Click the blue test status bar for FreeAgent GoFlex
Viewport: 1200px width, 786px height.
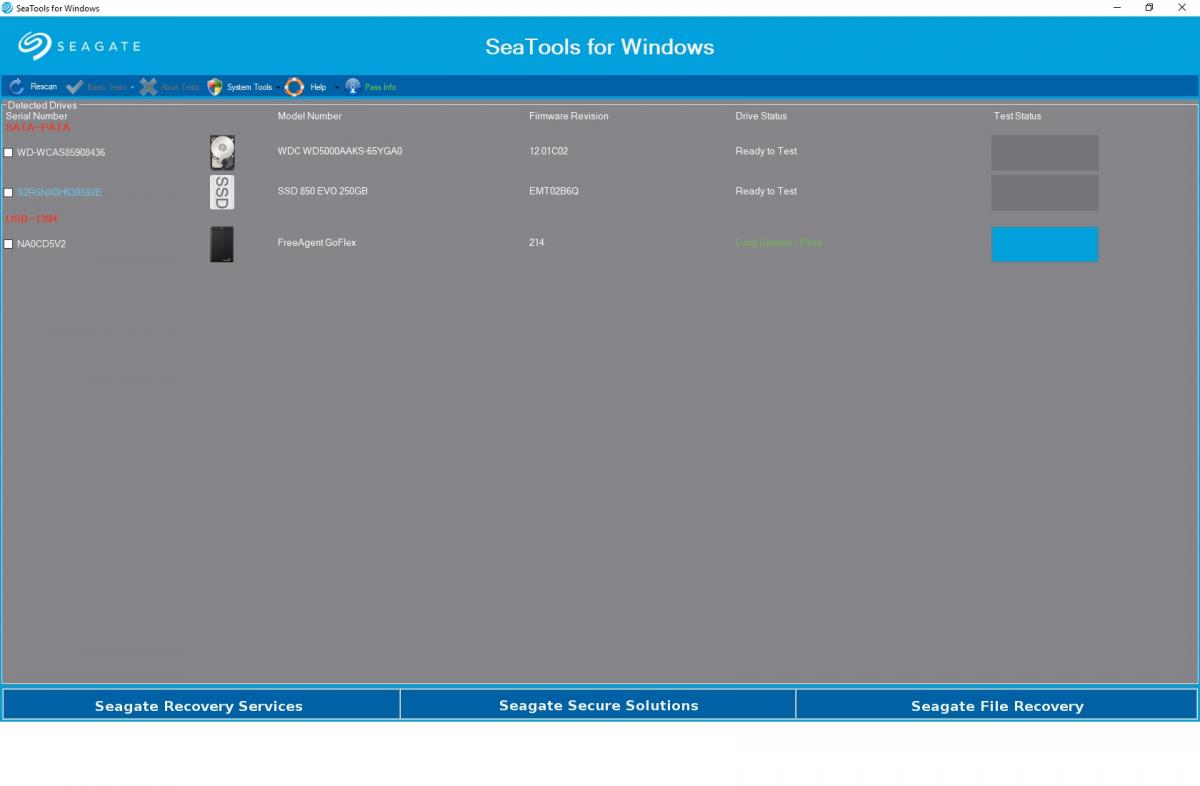[x=1045, y=244]
